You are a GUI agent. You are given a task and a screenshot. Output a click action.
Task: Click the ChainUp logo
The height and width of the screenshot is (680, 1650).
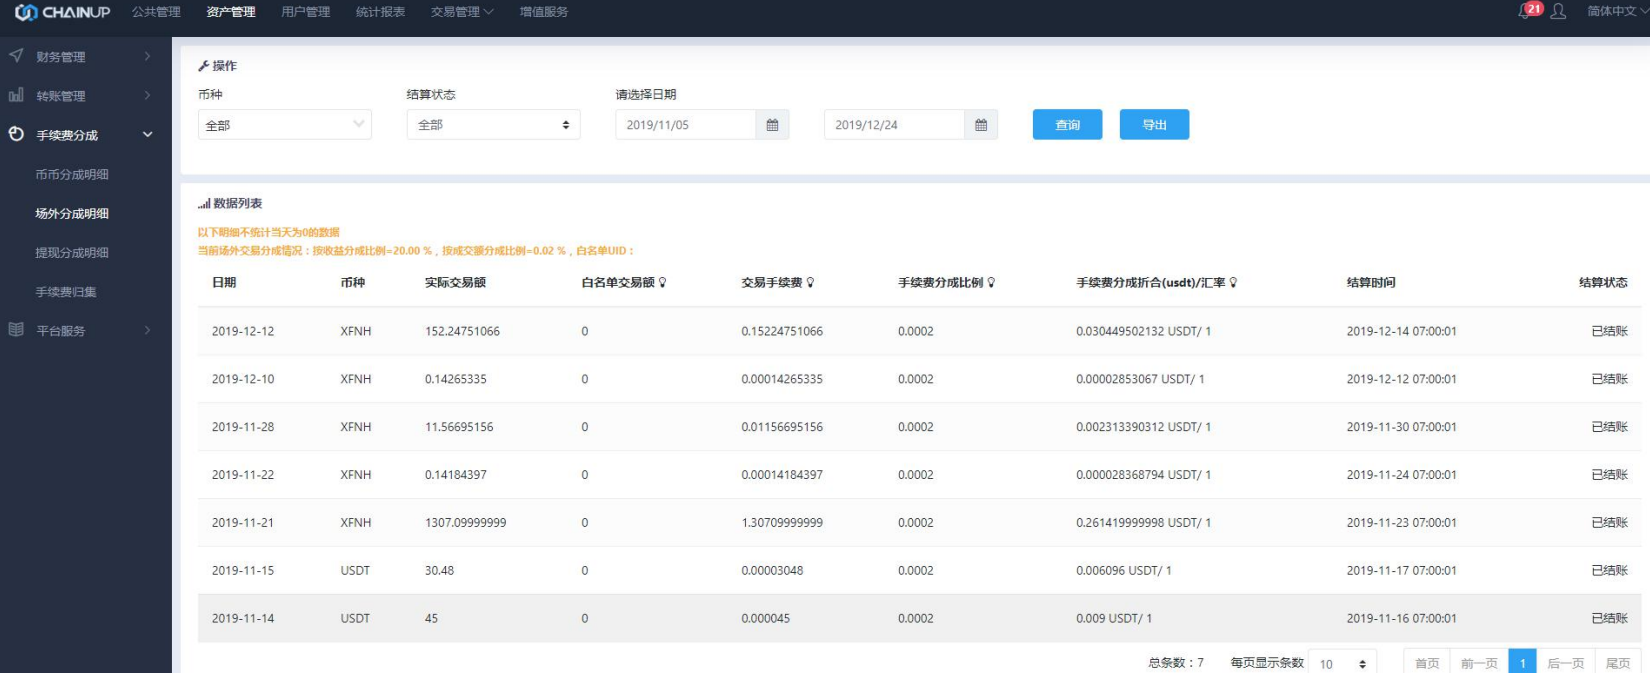(x=62, y=12)
